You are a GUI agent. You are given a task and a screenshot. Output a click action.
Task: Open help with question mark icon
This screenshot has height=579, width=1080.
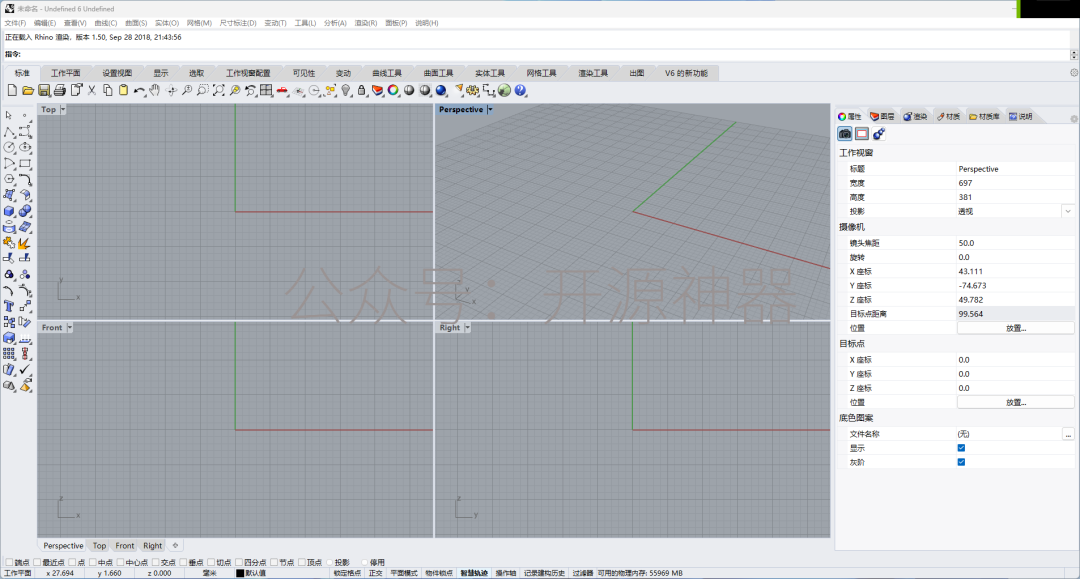click(x=521, y=90)
